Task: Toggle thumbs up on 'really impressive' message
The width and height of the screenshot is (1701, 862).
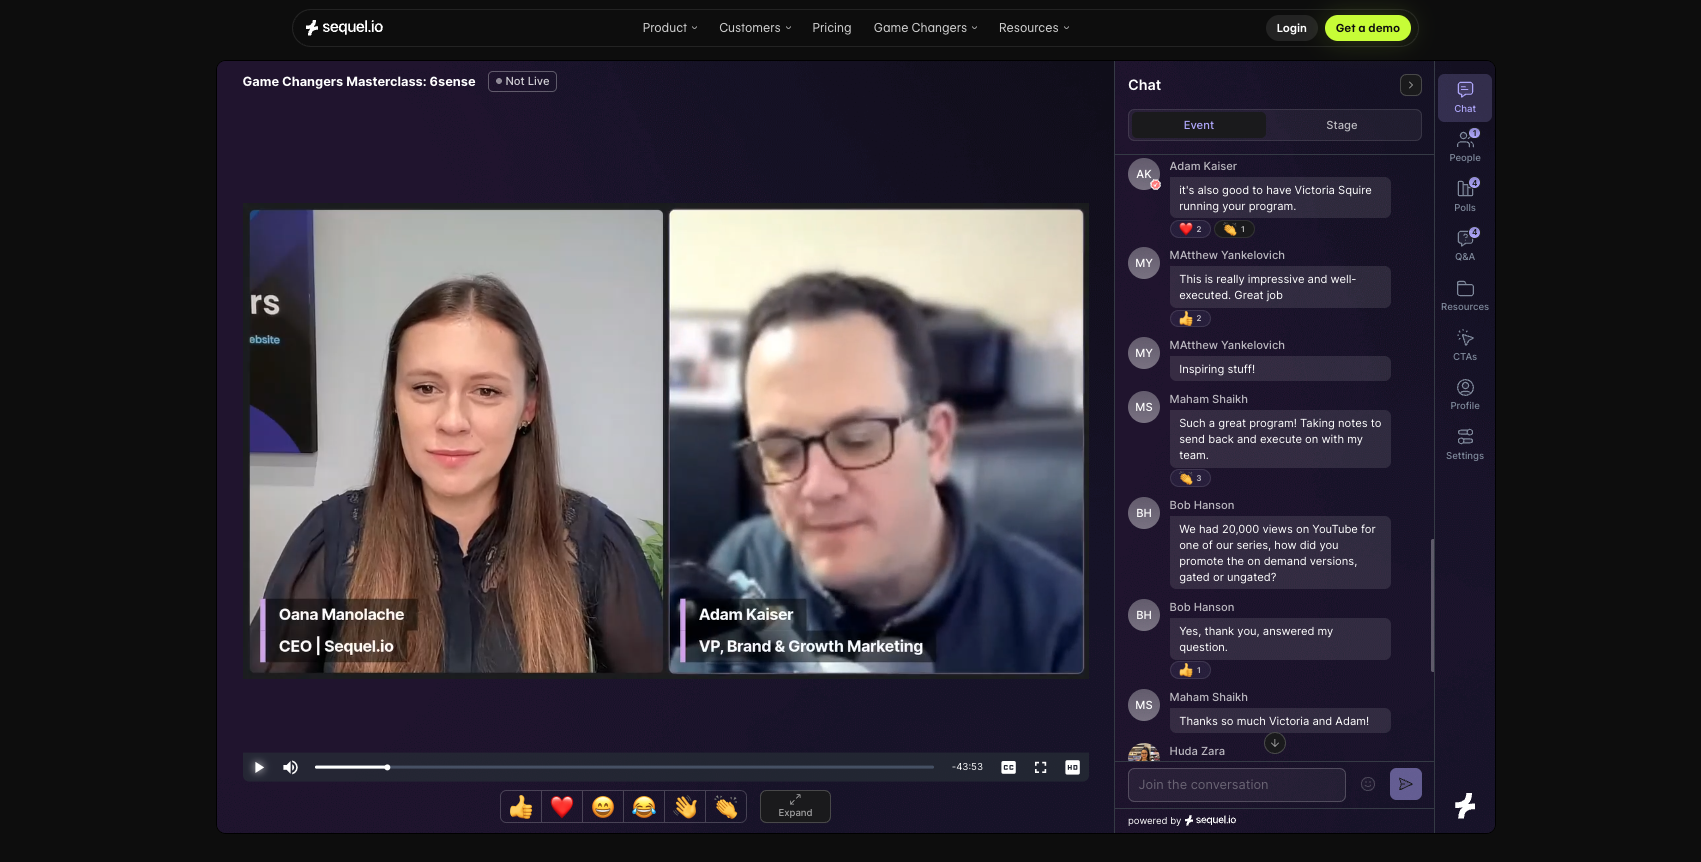Action: point(1190,318)
